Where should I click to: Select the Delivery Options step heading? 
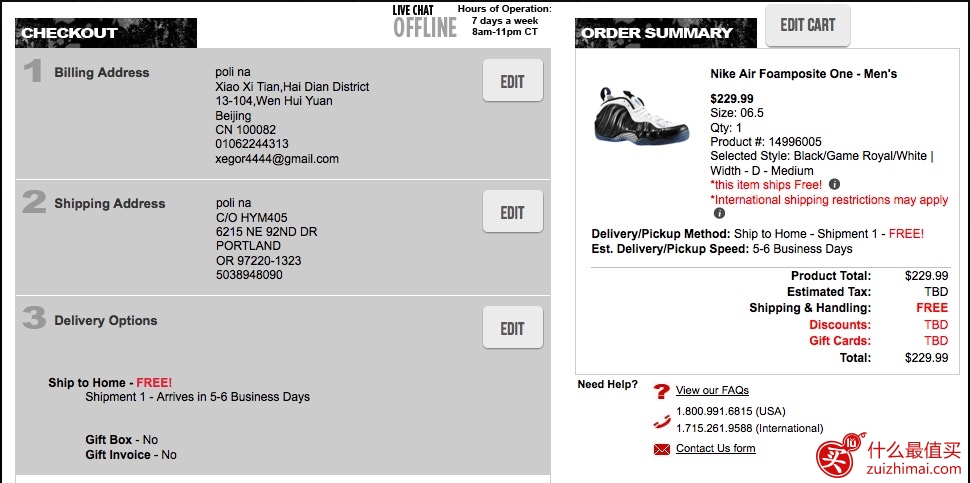[x=106, y=320]
